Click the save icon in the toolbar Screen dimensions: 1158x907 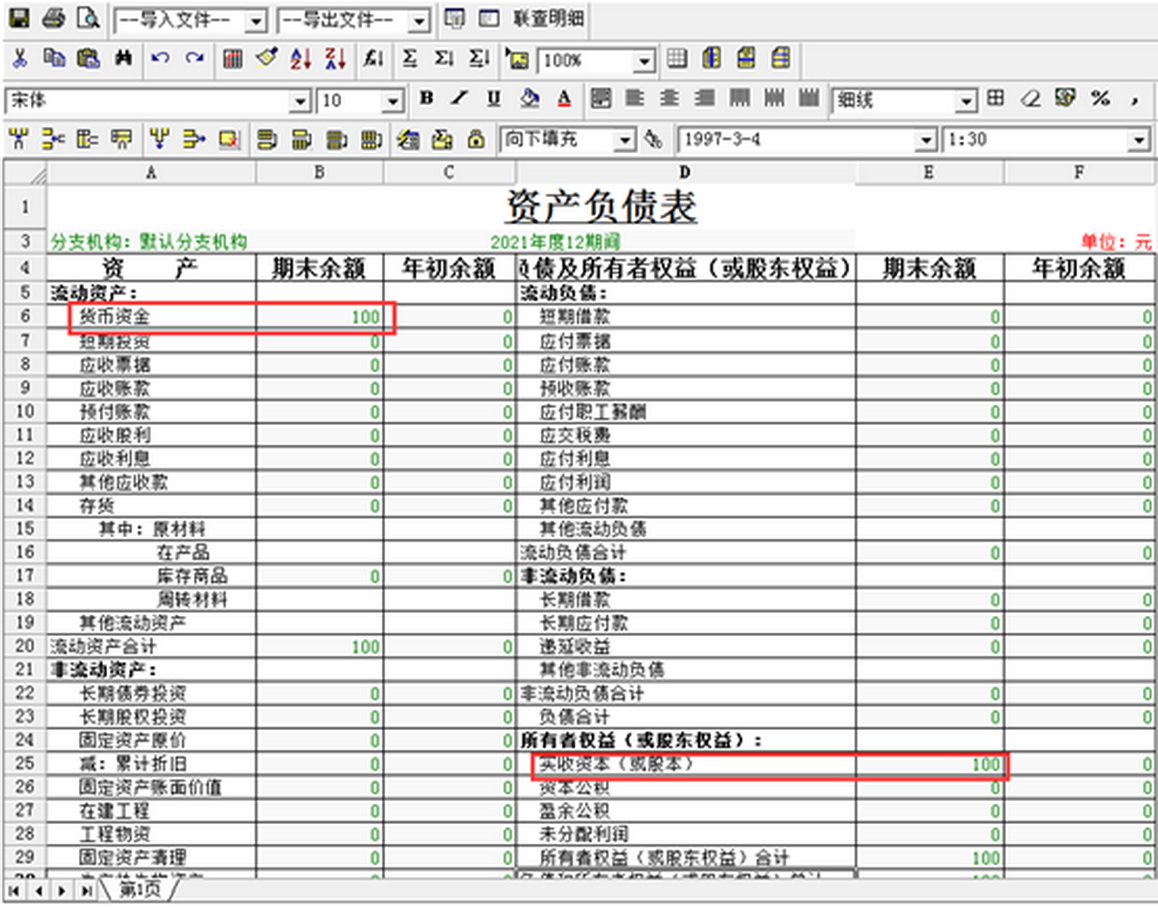pos(19,18)
